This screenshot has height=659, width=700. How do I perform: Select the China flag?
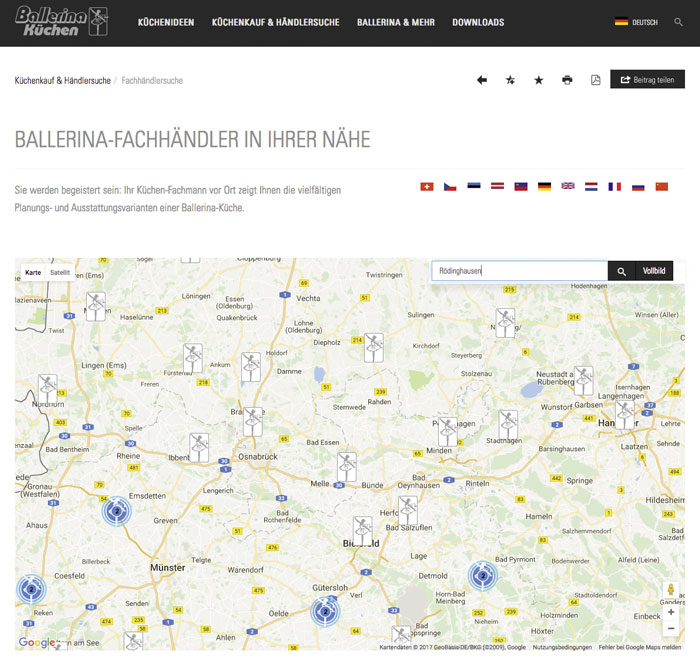click(x=662, y=187)
